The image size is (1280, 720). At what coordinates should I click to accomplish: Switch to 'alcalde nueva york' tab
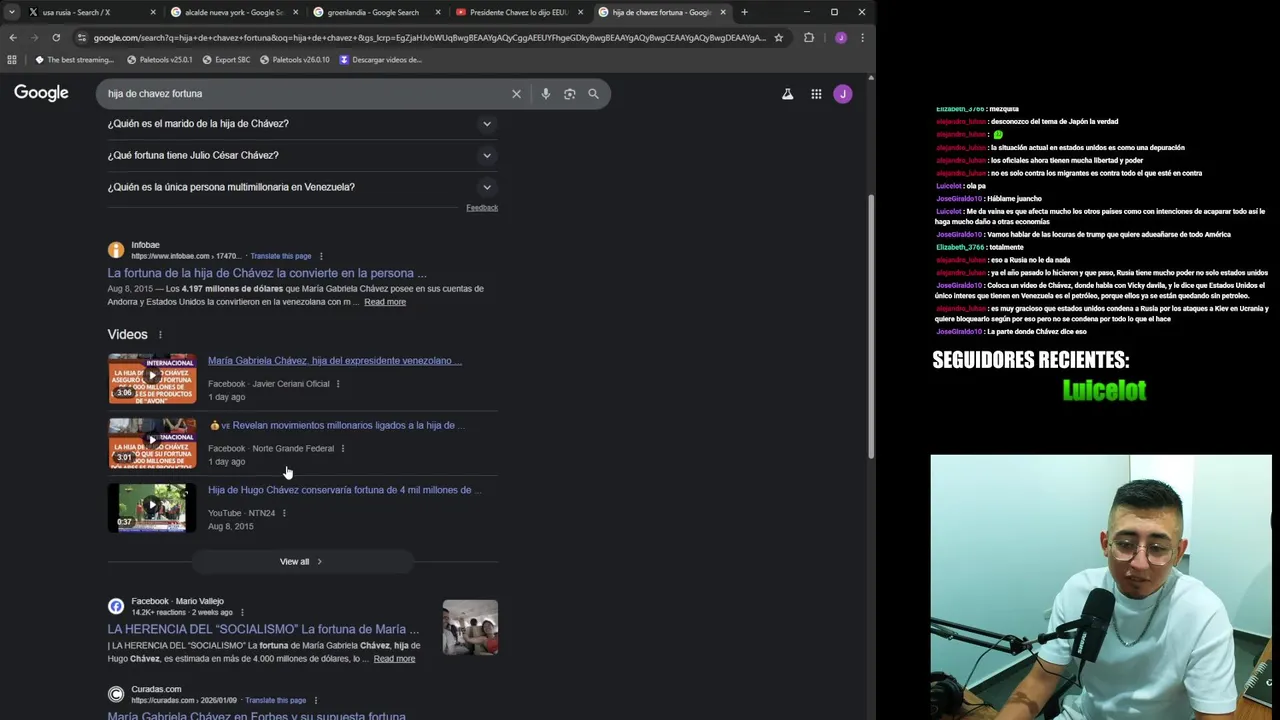[234, 12]
